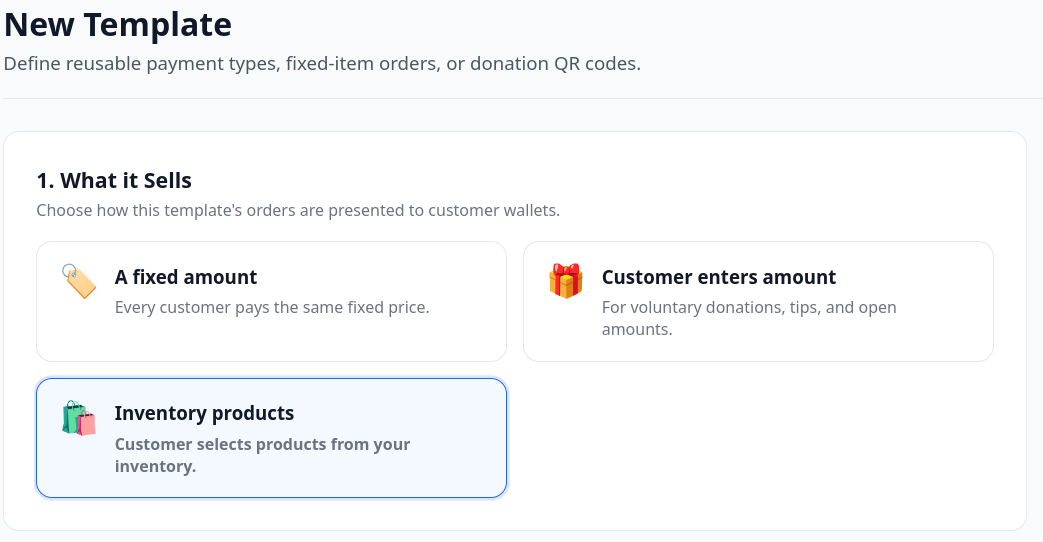This screenshot has width=1043, height=542.
Task: Click the price tag icon
Action: point(78,281)
